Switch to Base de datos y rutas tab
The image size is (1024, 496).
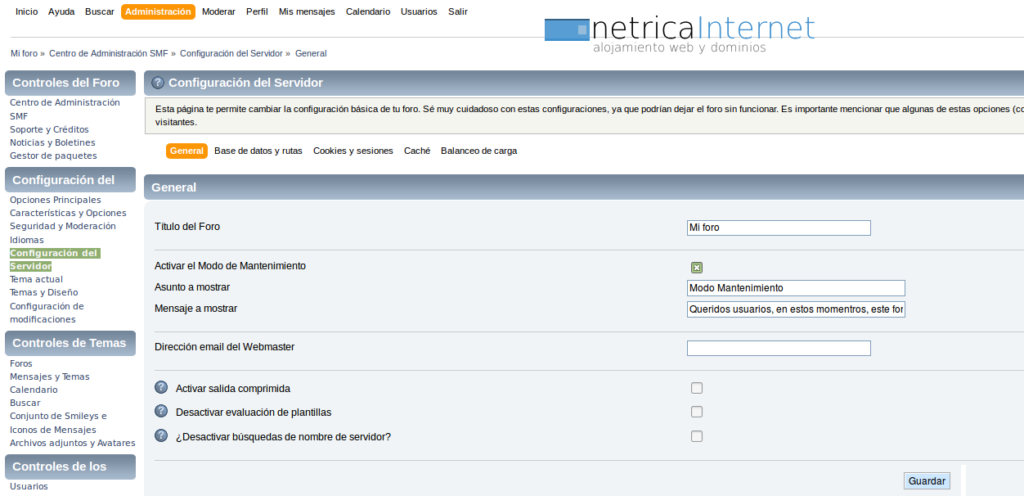[258, 151]
